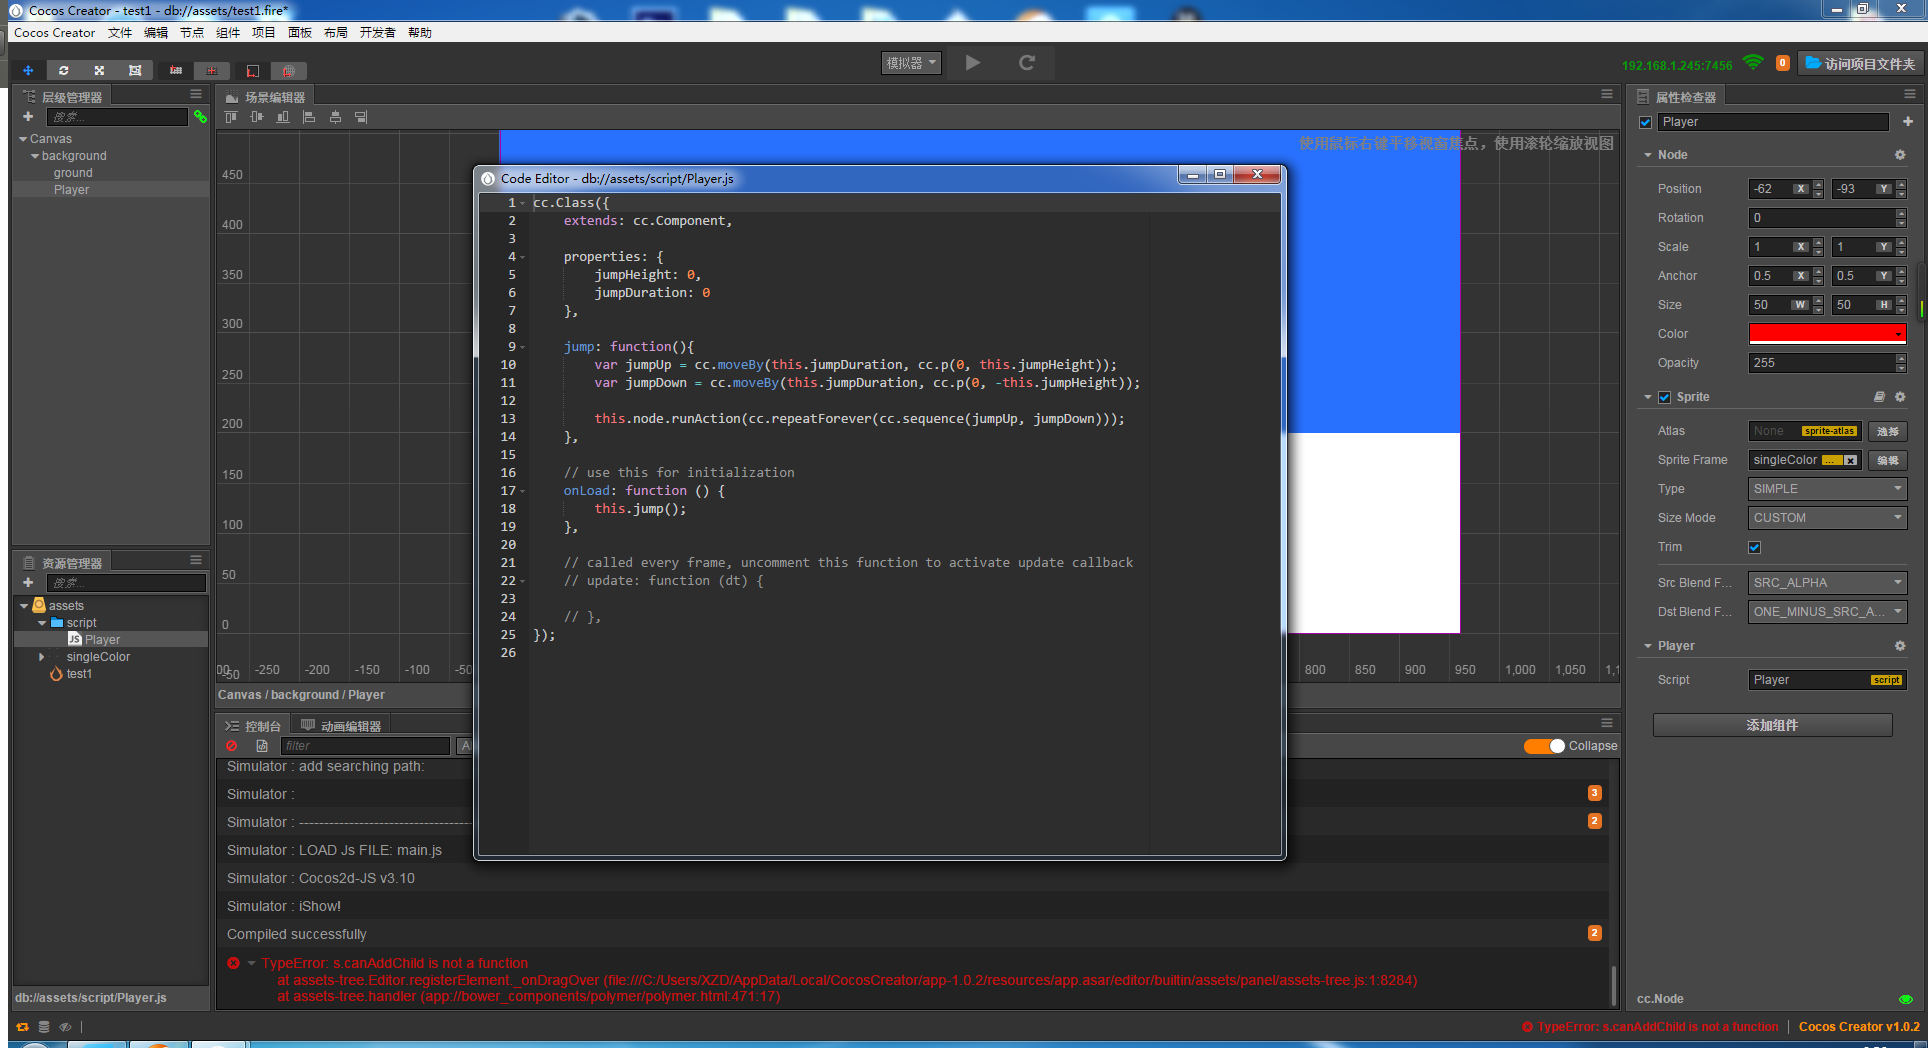The image size is (1928, 1048).
Task: Click the add node plus icon in hierarchy
Action: [x=28, y=117]
